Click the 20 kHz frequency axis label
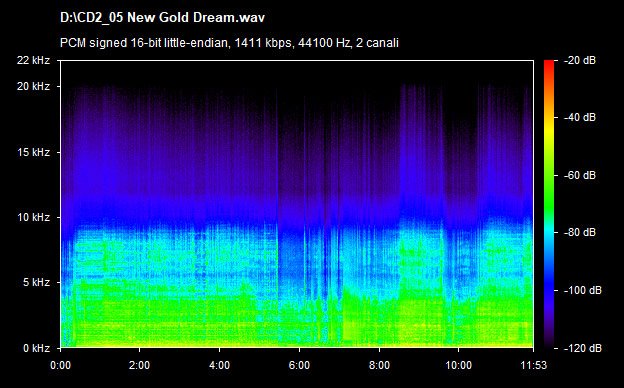This screenshot has height=388, width=624. click(x=33, y=86)
